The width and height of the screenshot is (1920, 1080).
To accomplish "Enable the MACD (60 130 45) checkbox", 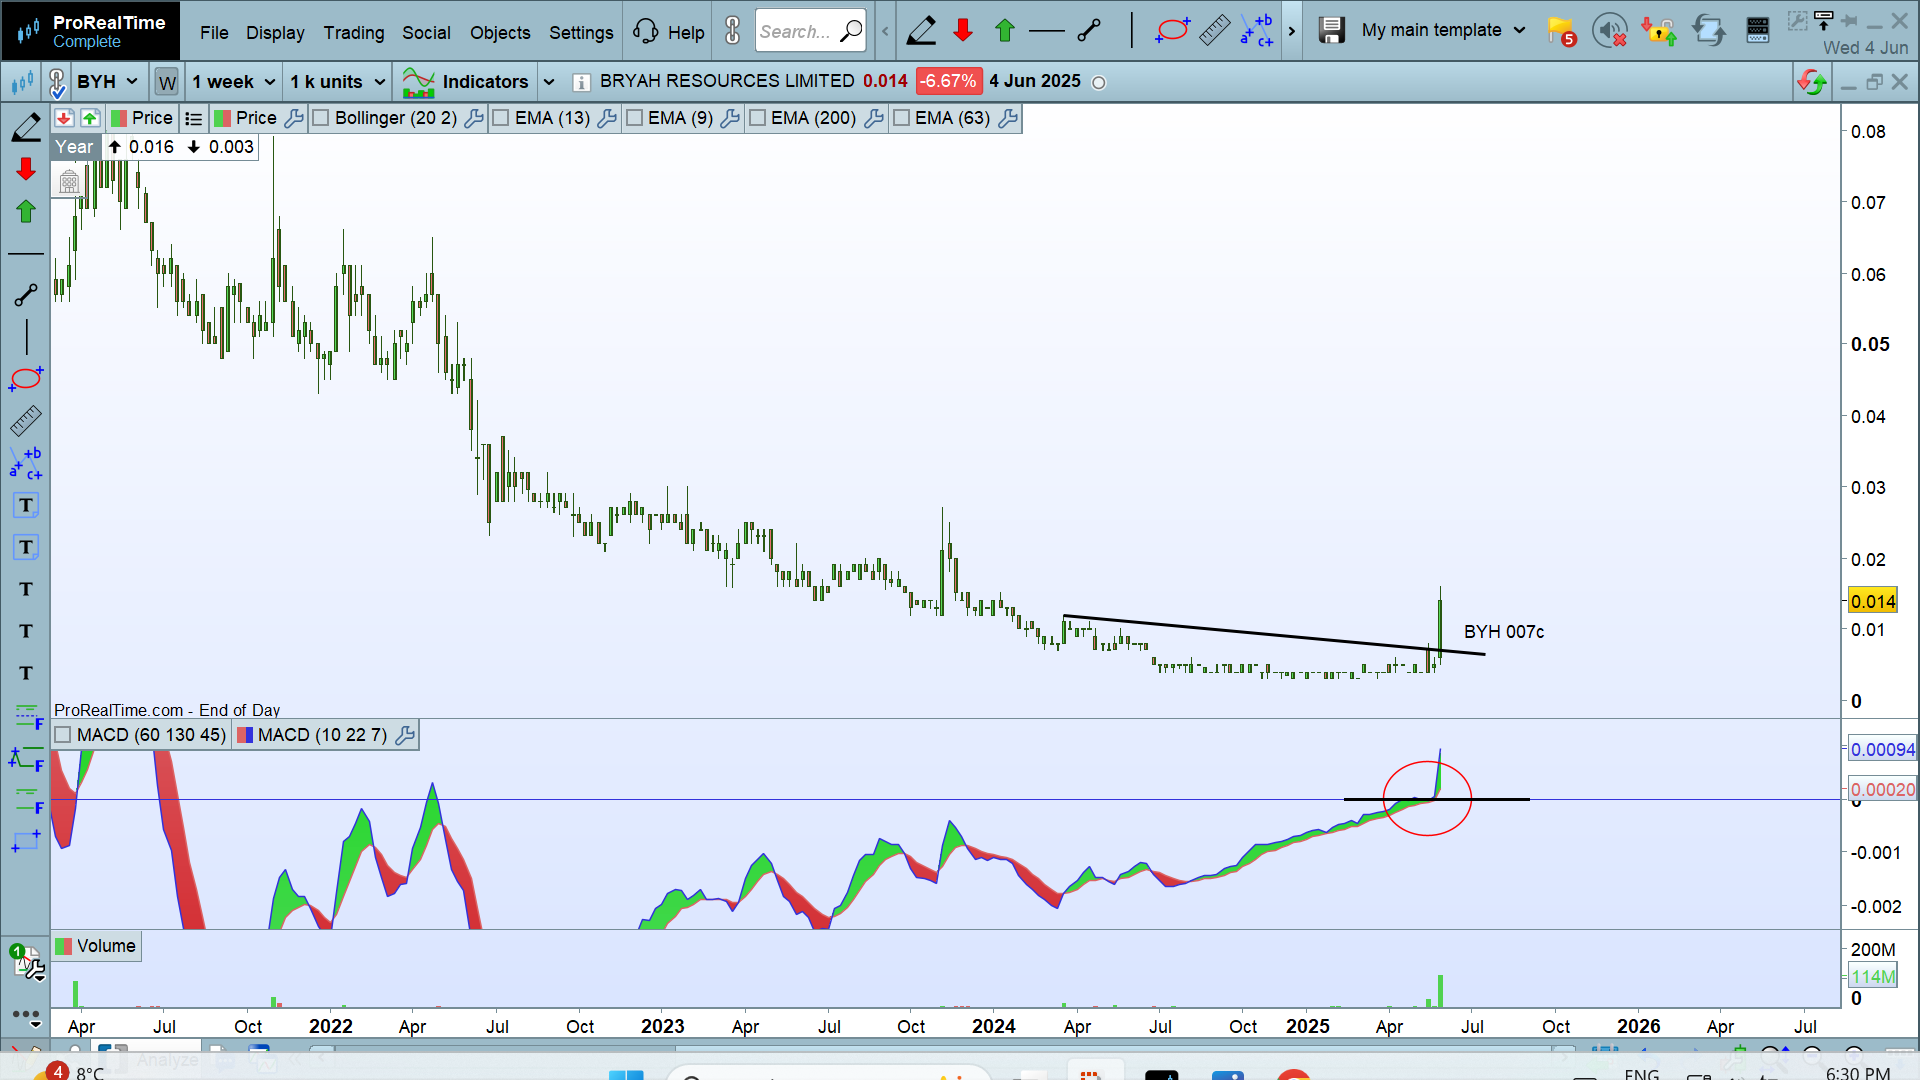I will coord(63,735).
